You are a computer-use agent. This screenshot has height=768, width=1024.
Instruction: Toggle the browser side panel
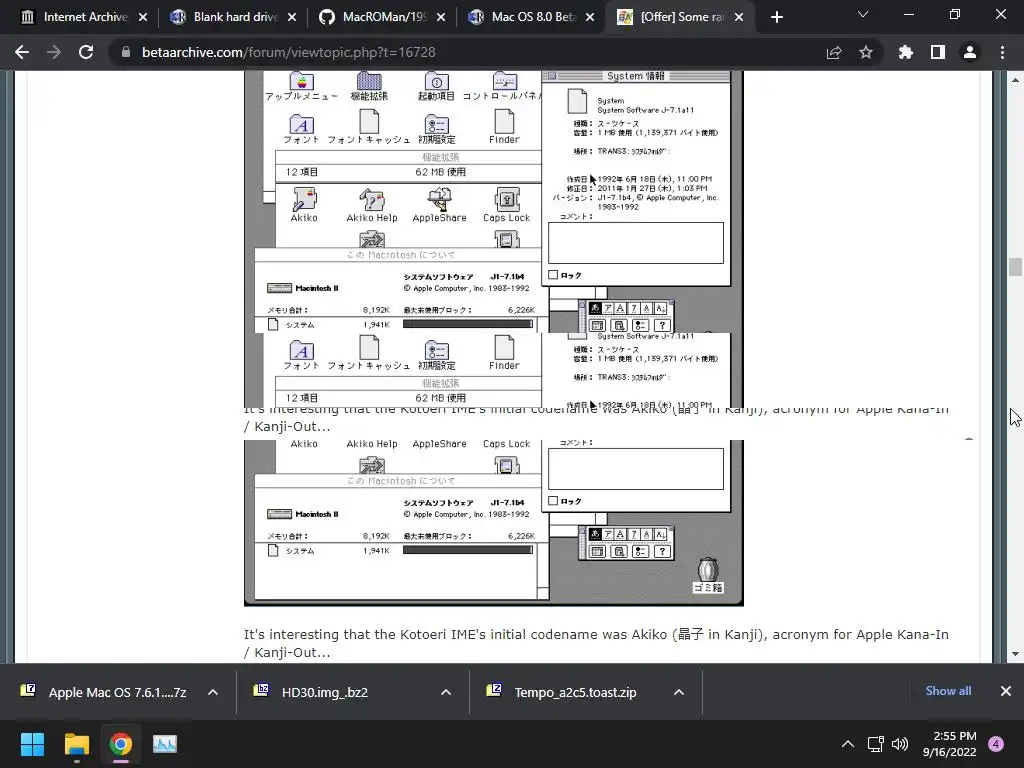tap(938, 52)
